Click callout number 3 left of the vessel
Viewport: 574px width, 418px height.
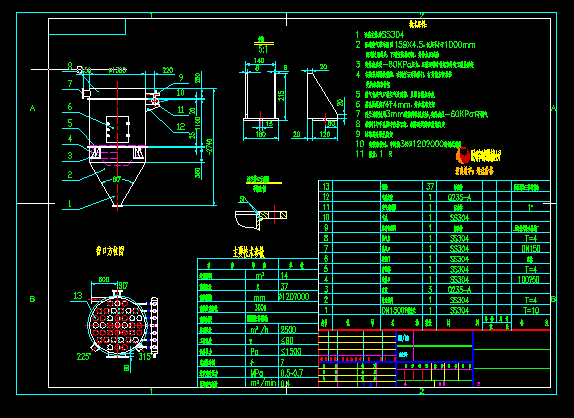coord(70,156)
